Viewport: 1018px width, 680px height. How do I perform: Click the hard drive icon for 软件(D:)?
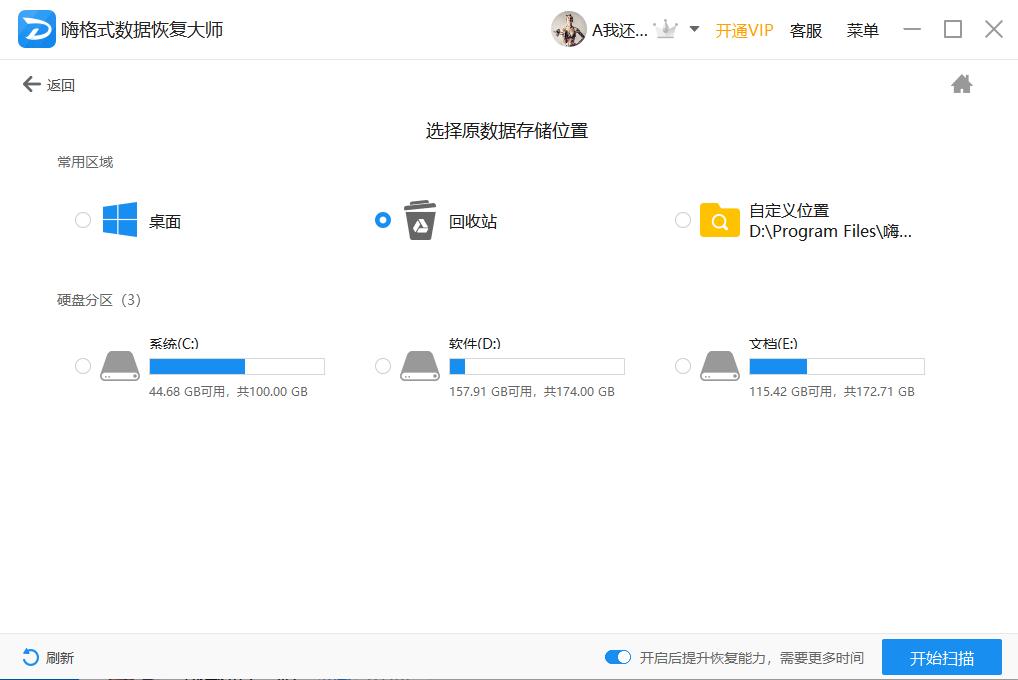(420, 365)
